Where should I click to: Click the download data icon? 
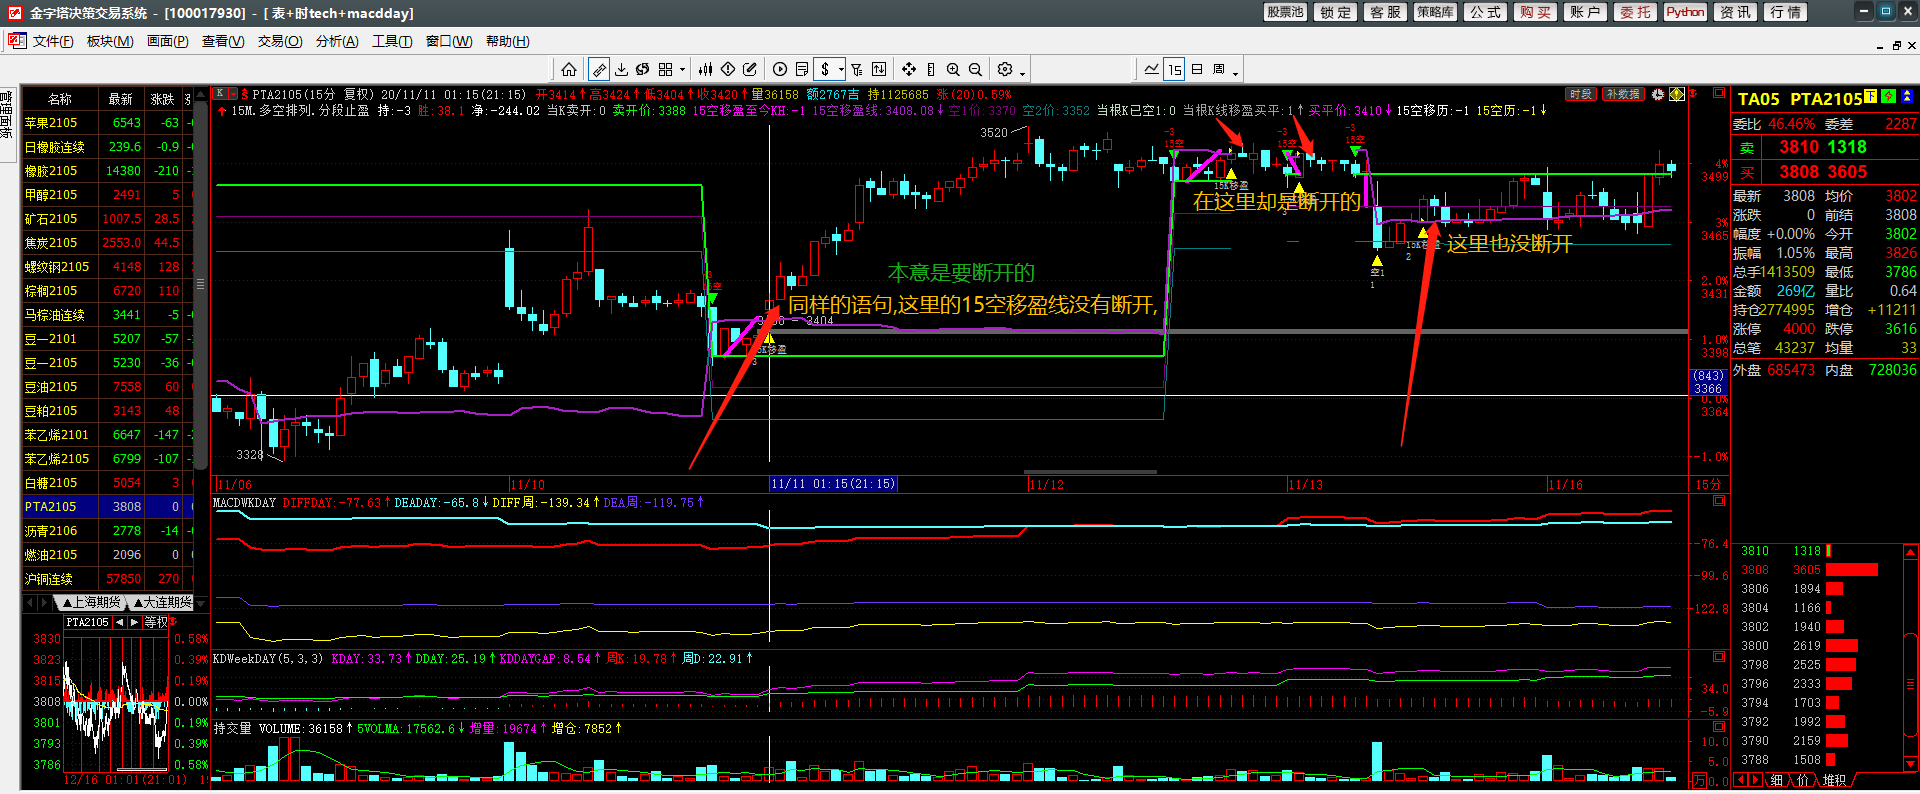[621, 69]
